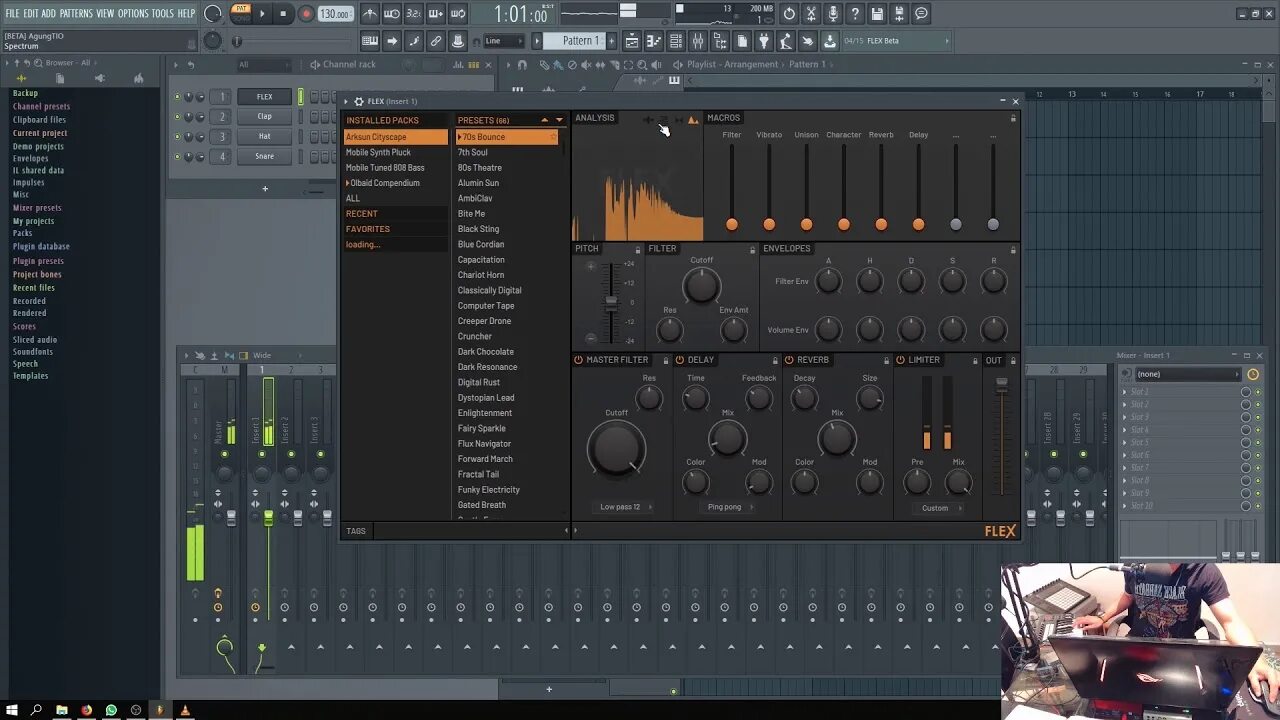Click the microphone recording icon
The image size is (1280, 720).
coord(833,14)
